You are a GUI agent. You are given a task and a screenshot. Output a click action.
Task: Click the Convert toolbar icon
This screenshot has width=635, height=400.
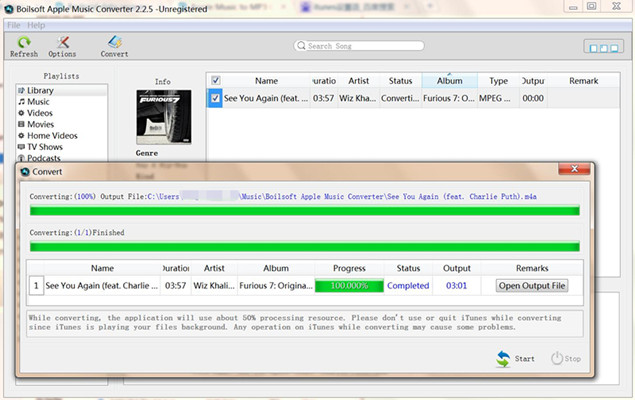point(115,42)
